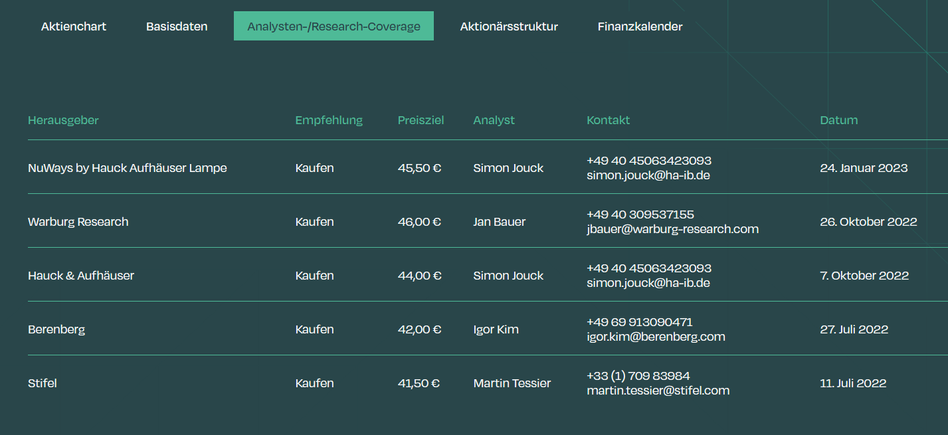Click the Herausgeber column header

(x=63, y=120)
